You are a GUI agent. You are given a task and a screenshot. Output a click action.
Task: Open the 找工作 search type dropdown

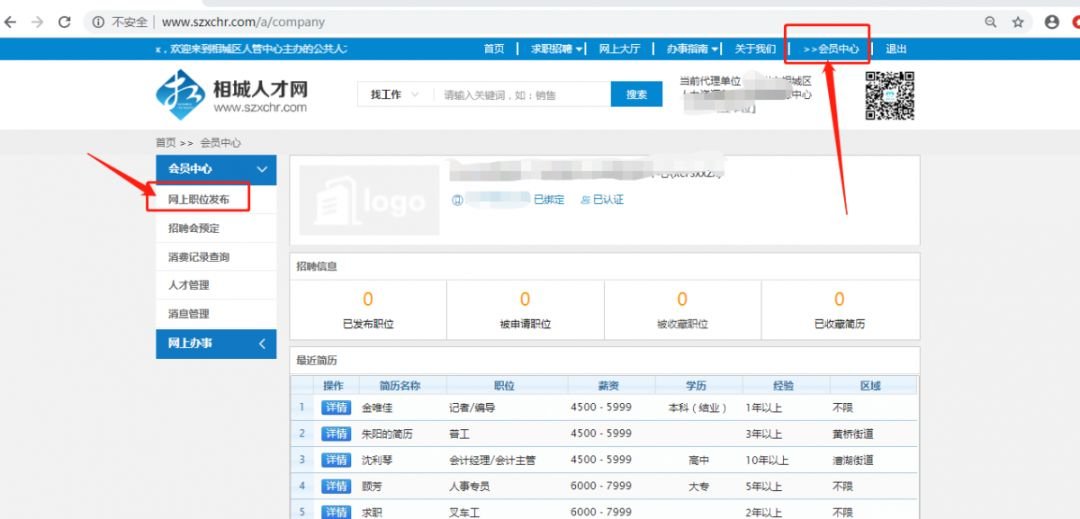click(x=395, y=95)
